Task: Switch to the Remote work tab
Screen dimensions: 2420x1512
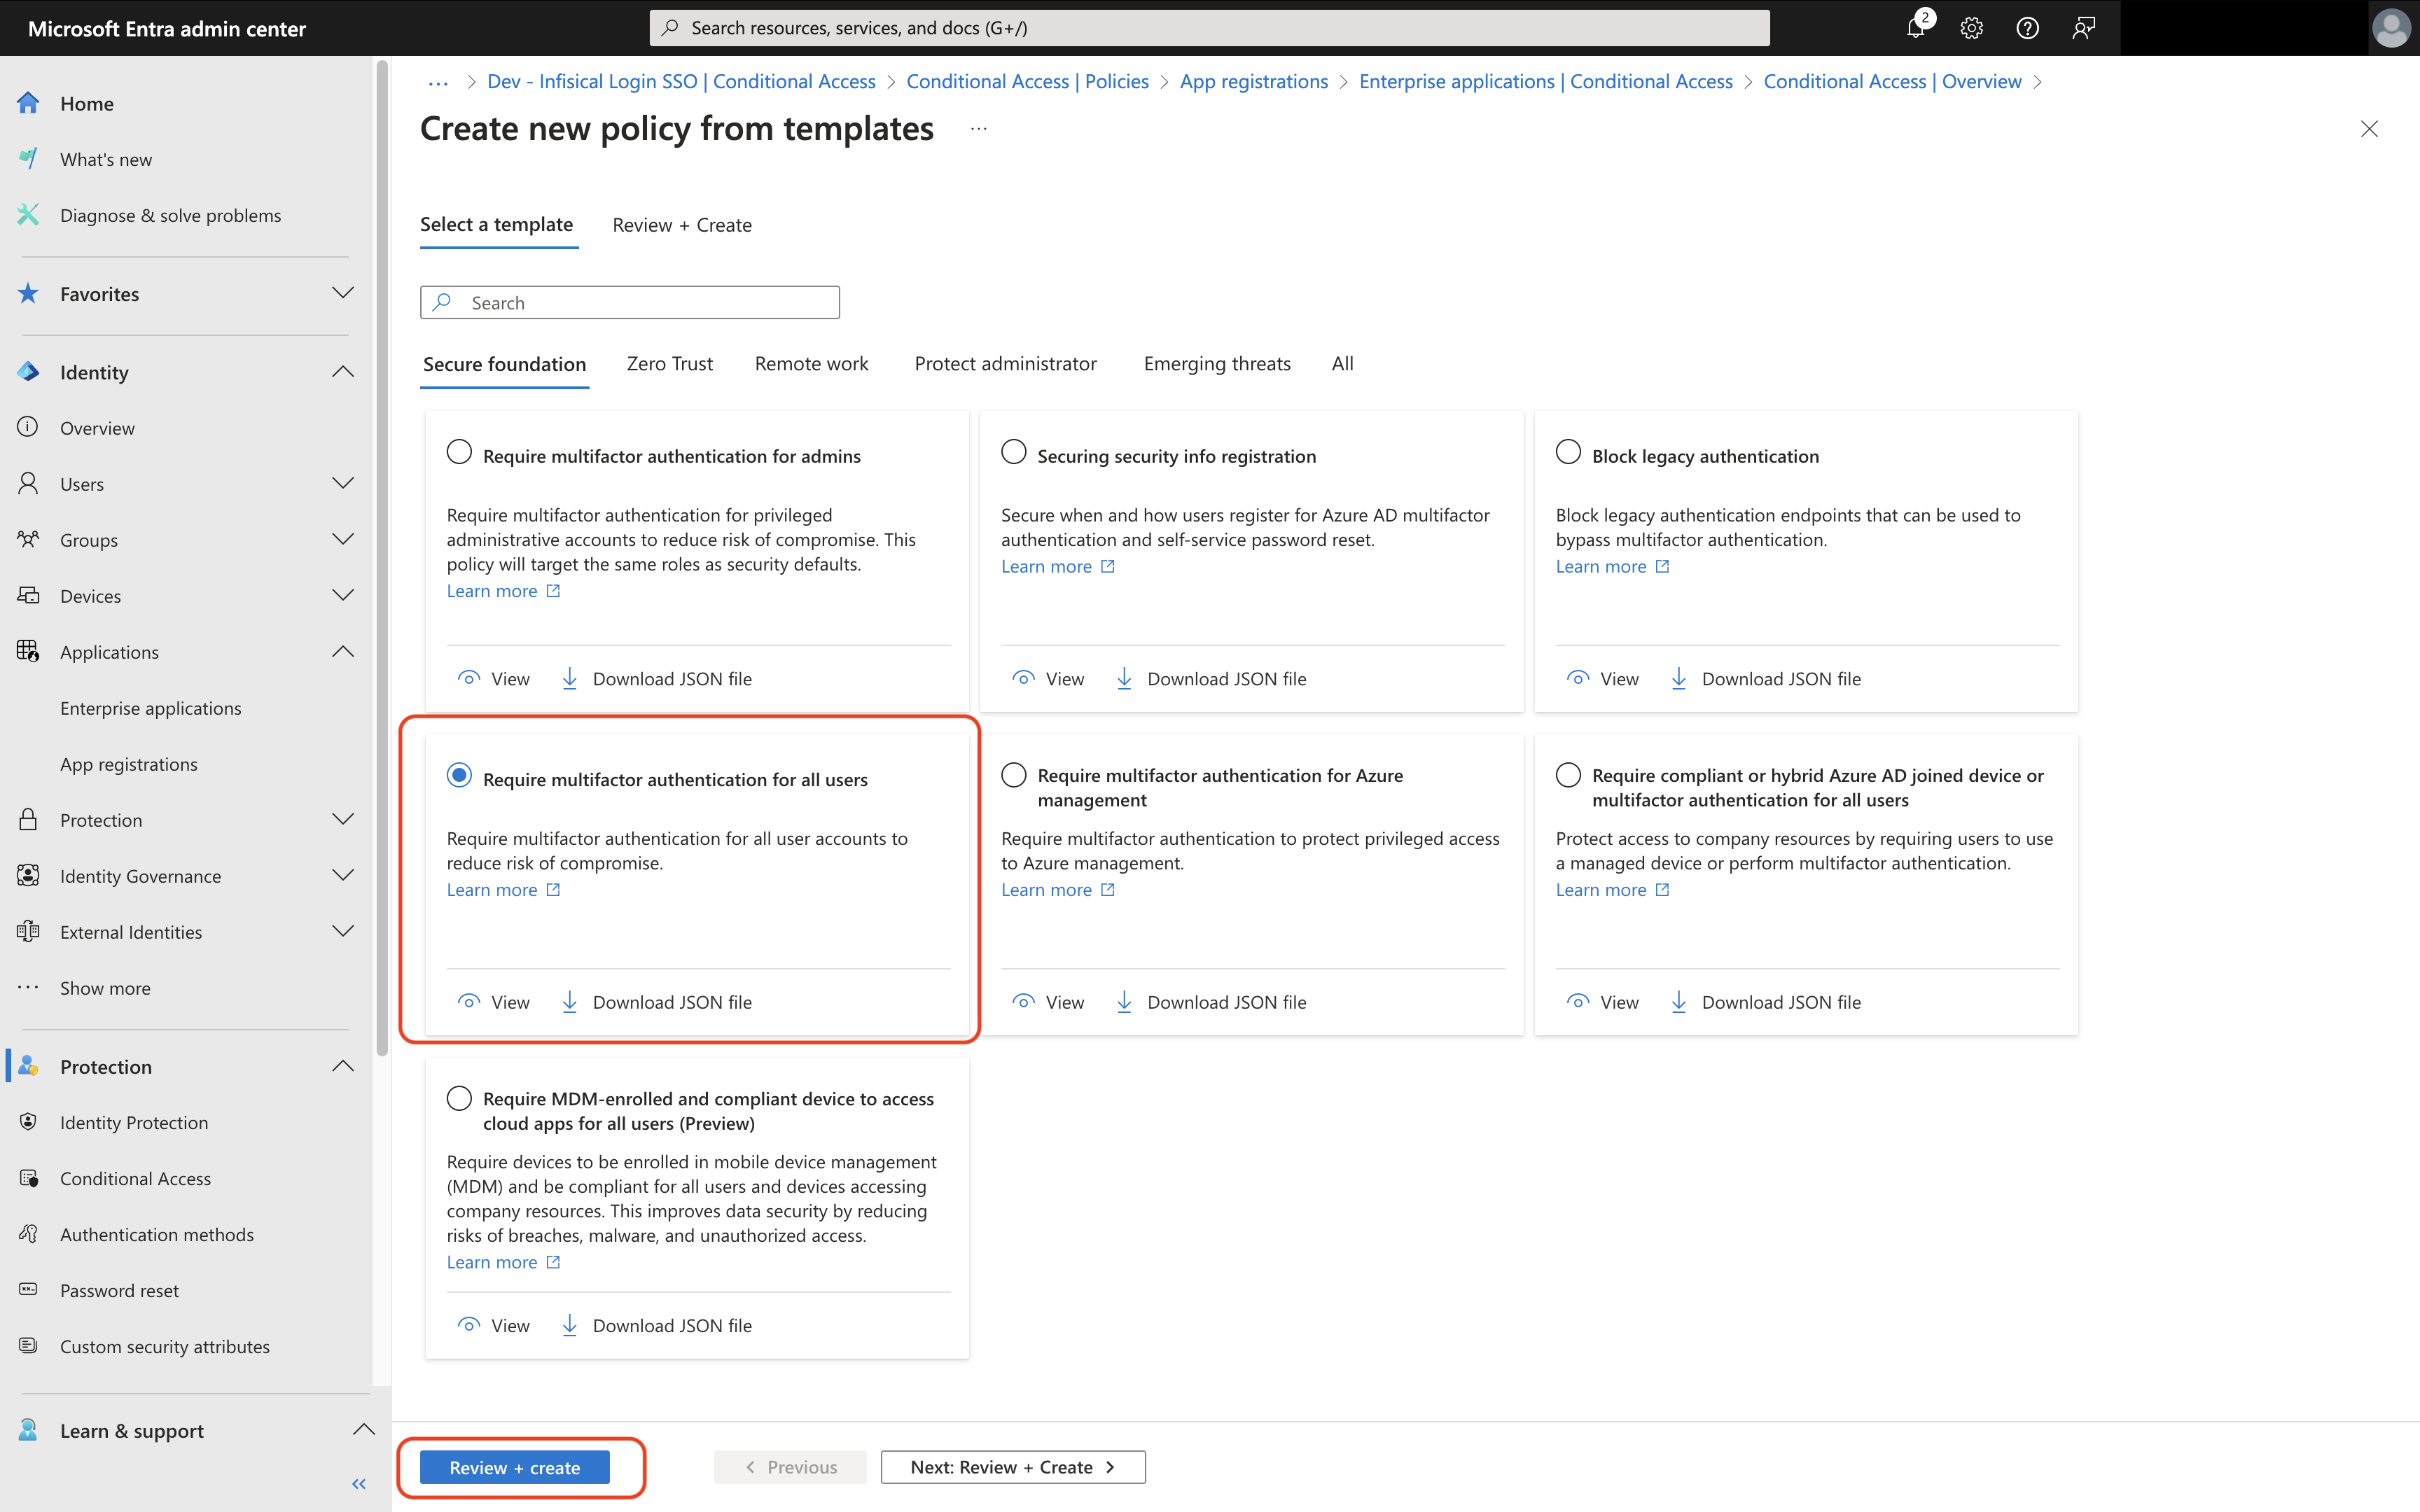Action: pyautogui.click(x=812, y=364)
